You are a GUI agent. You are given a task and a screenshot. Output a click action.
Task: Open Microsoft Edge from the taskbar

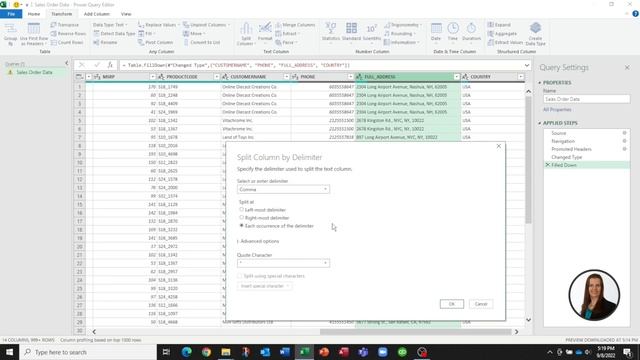coord(187,352)
